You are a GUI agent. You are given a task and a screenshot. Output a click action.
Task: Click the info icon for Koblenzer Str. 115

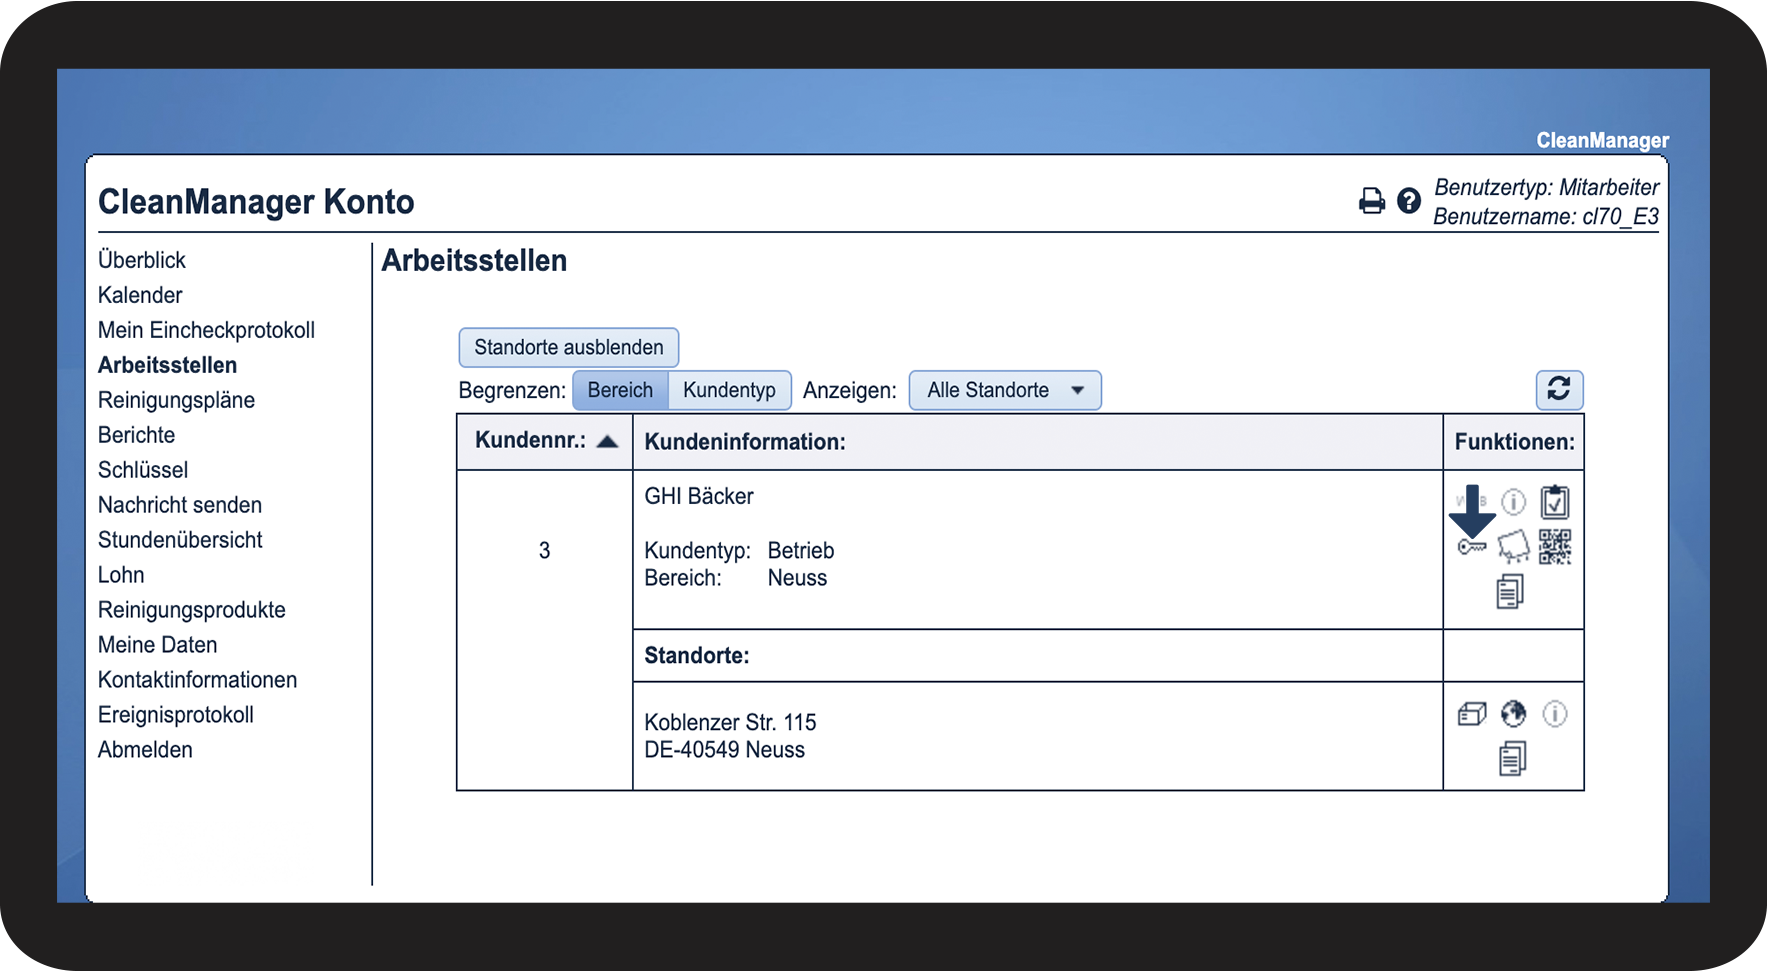click(1555, 713)
